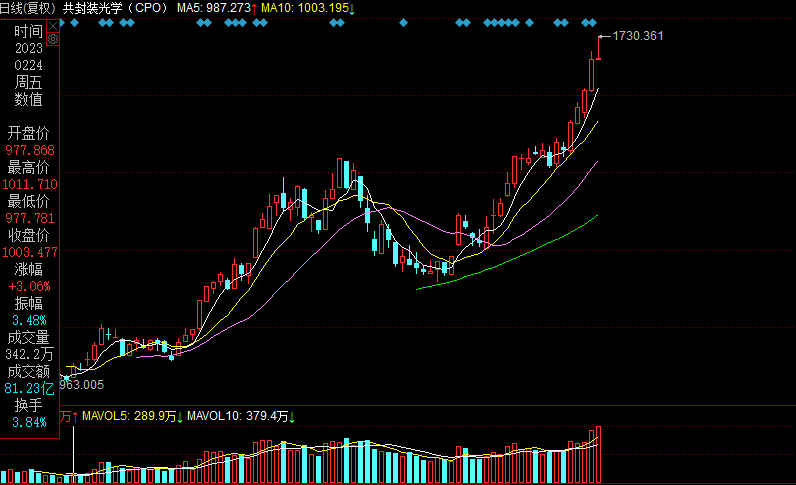796x485 pixels.
Task: Click the 日线(复权) period label
Action: 29,7
